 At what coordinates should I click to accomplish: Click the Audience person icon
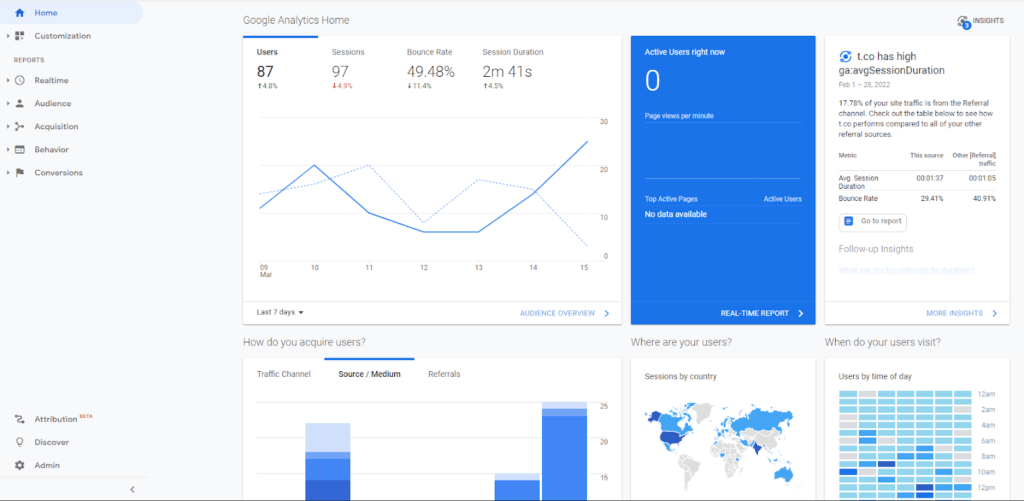pyautogui.click(x=20, y=103)
